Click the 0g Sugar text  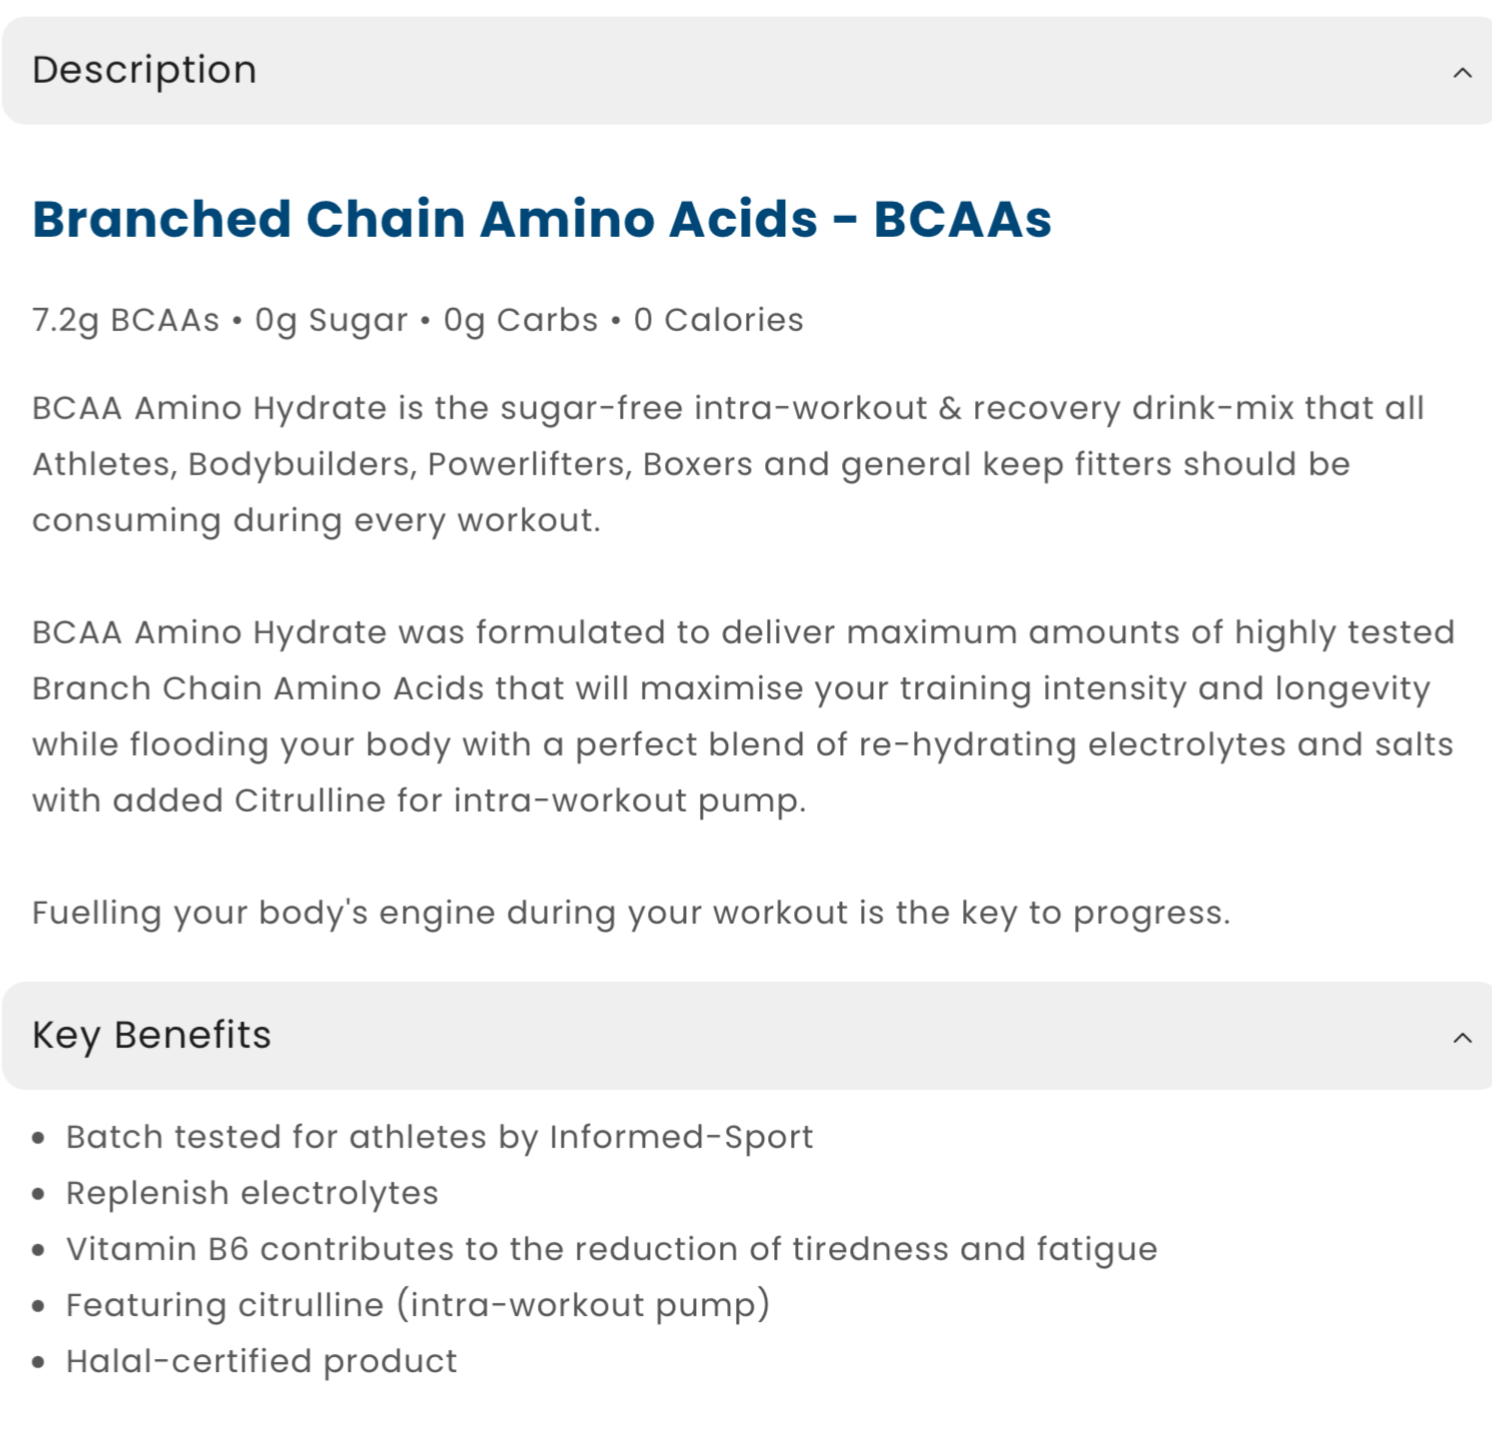(x=331, y=320)
